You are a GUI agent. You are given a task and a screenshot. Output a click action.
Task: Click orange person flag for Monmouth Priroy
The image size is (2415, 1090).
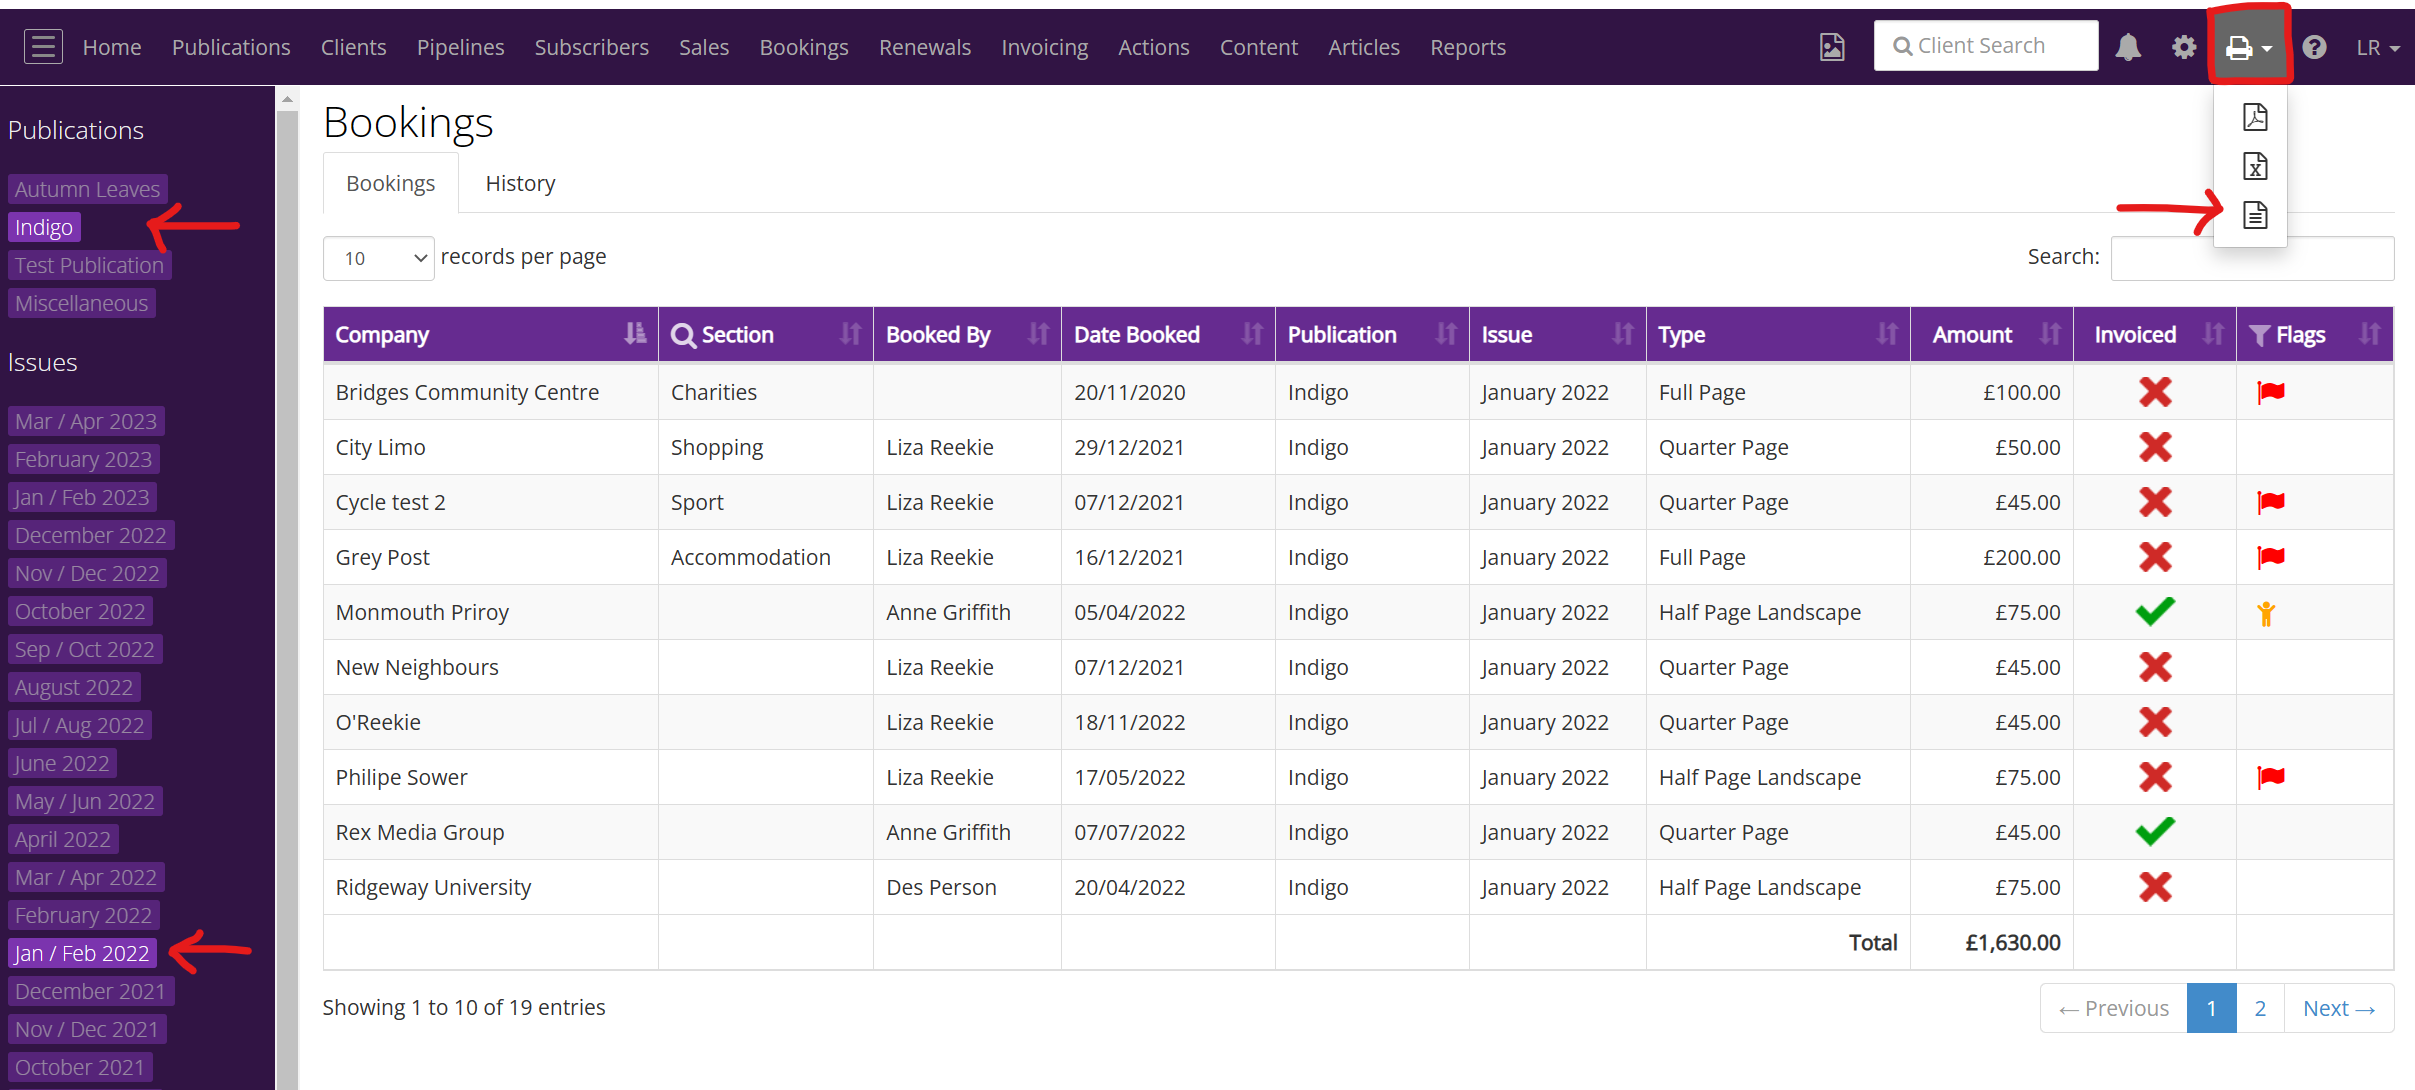[x=2266, y=613]
